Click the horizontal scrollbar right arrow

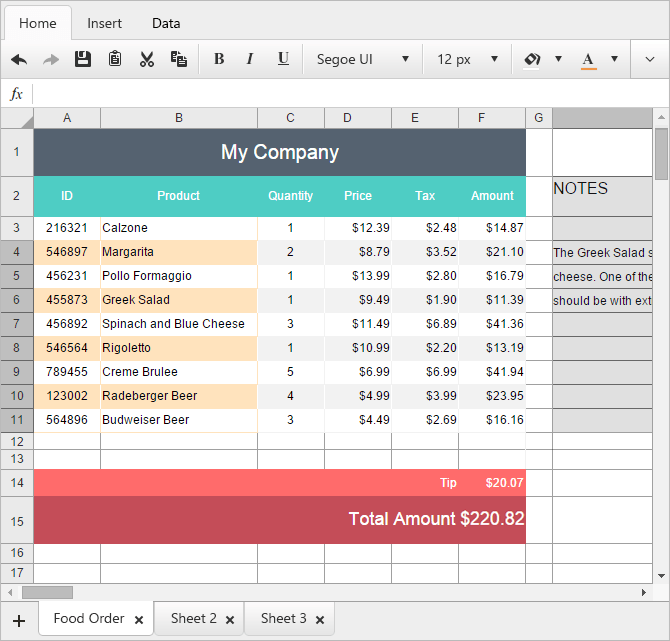(644, 592)
